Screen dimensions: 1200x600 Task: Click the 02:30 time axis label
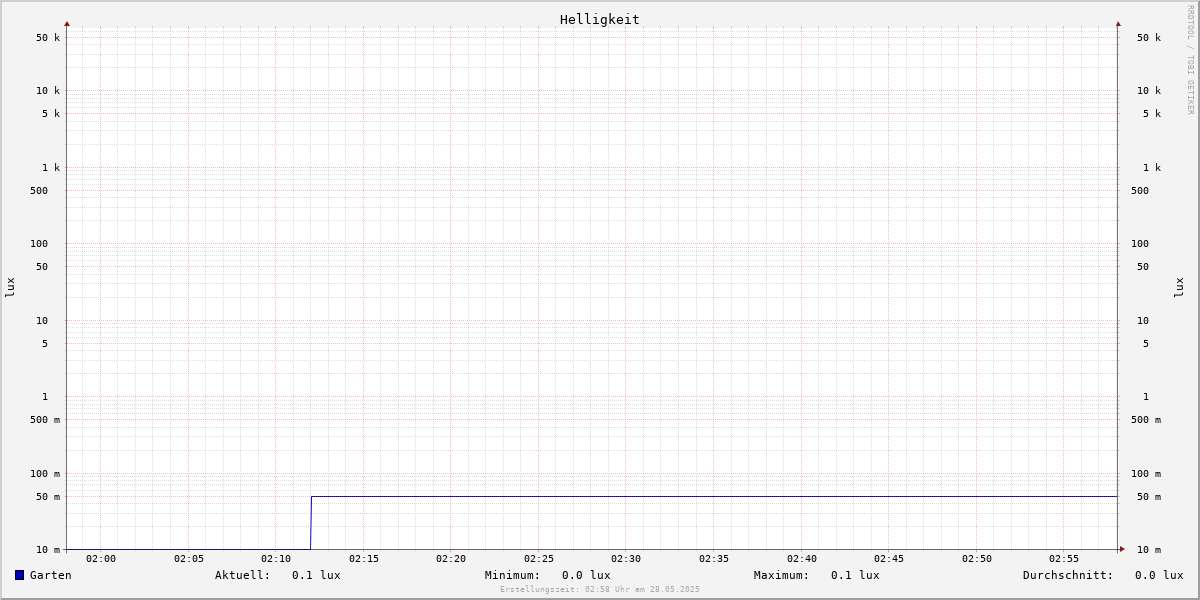626,559
